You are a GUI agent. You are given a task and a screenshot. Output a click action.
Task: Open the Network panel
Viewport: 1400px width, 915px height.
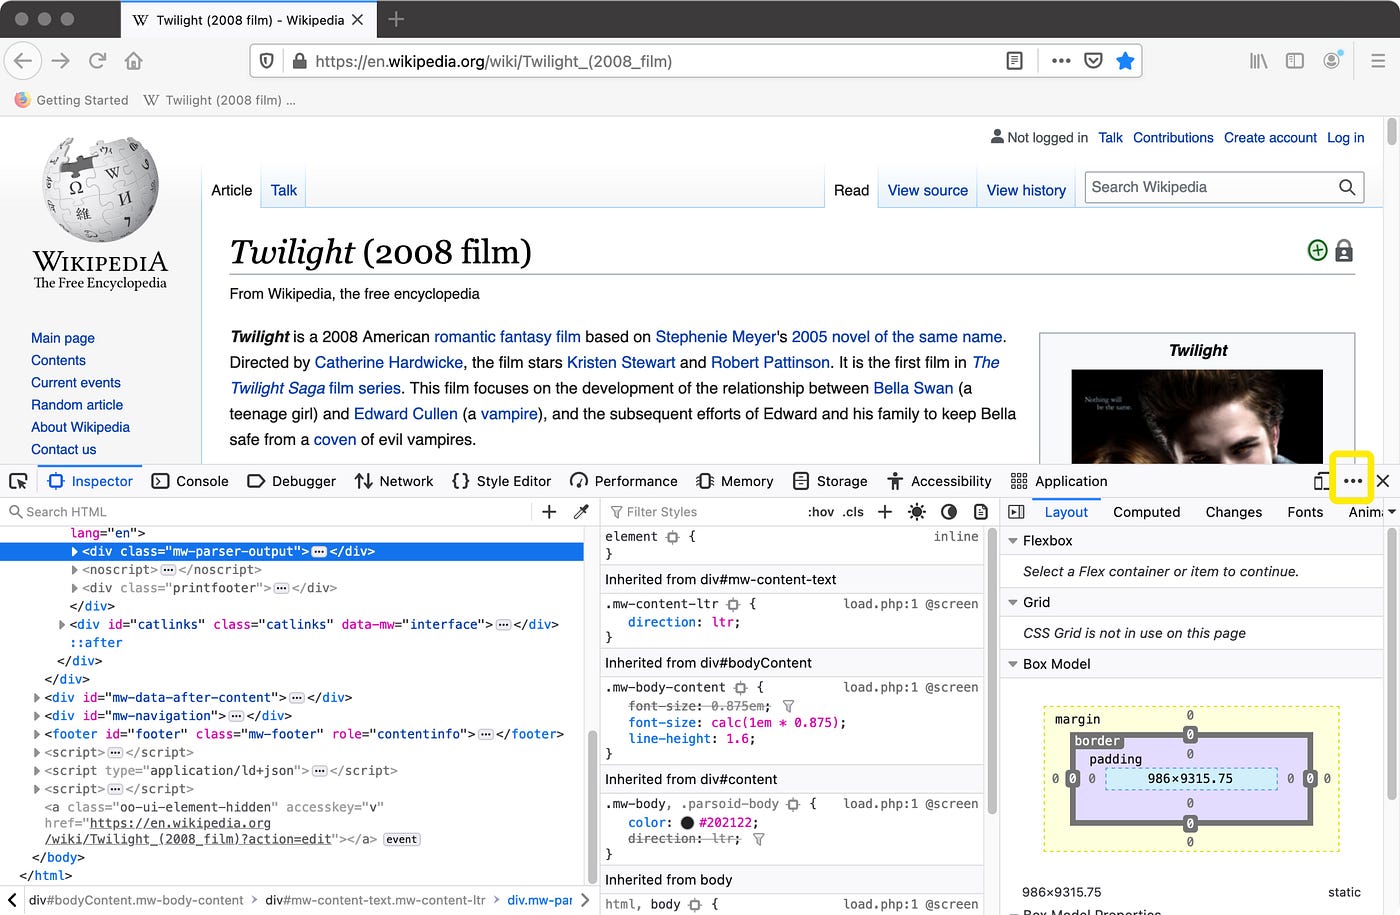pos(394,481)
